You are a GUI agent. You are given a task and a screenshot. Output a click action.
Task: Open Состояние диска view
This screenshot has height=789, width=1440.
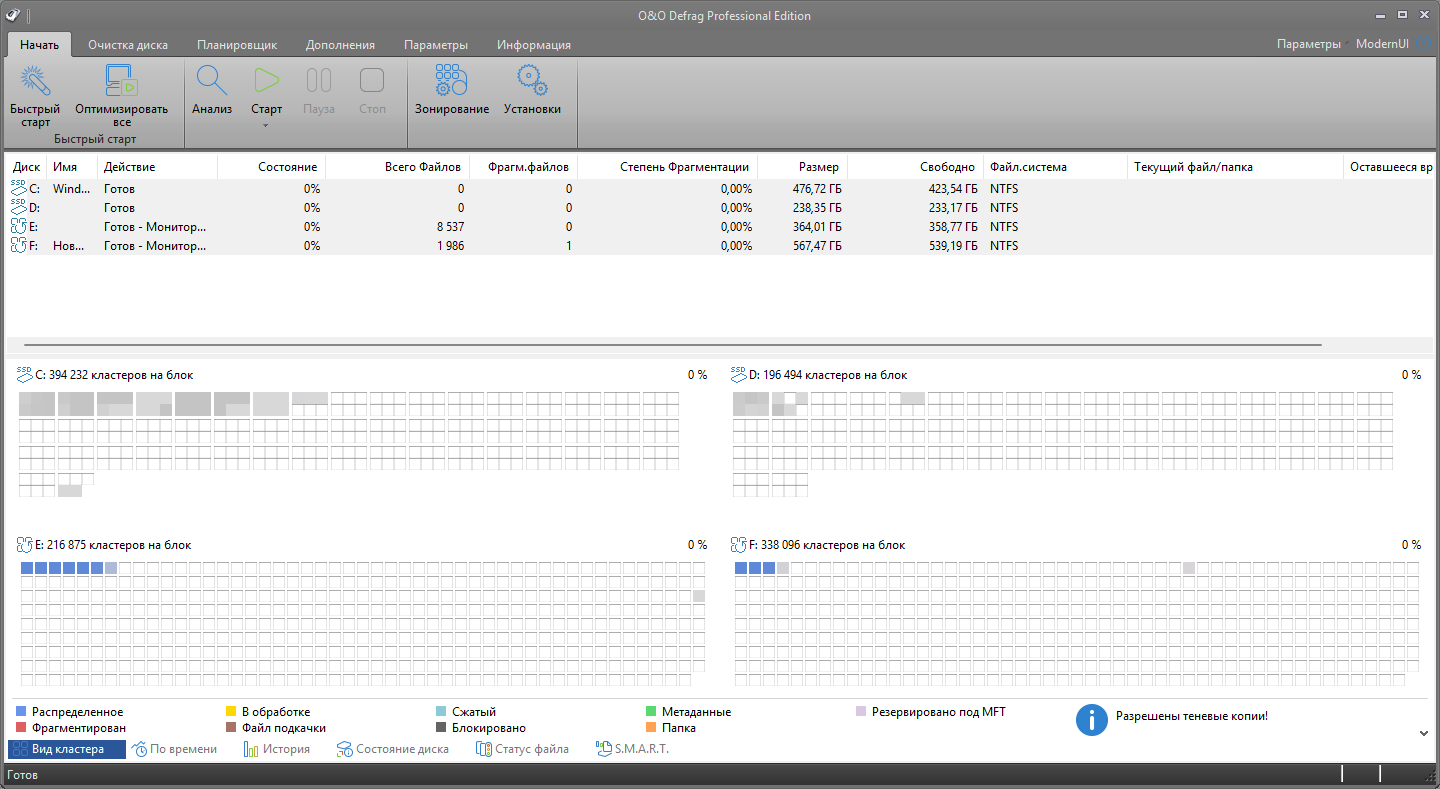[x=393, y=749]
